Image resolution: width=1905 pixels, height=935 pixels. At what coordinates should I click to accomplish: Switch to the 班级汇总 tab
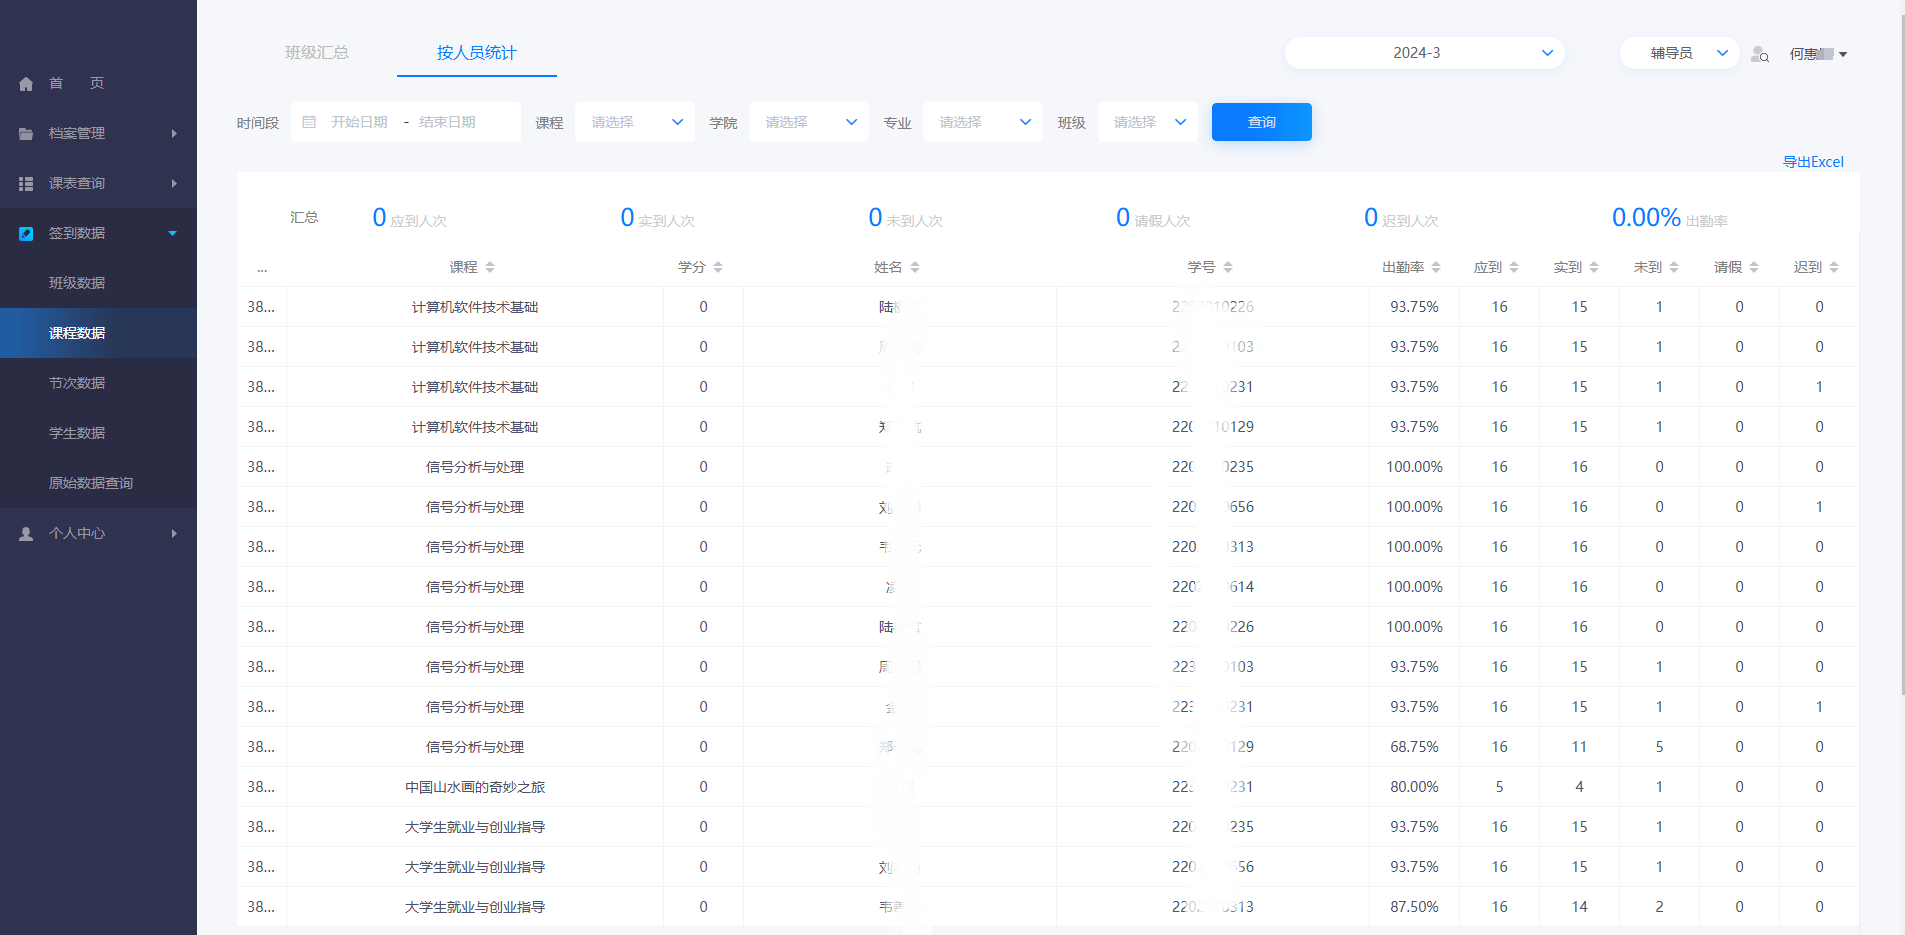(317, 53)
